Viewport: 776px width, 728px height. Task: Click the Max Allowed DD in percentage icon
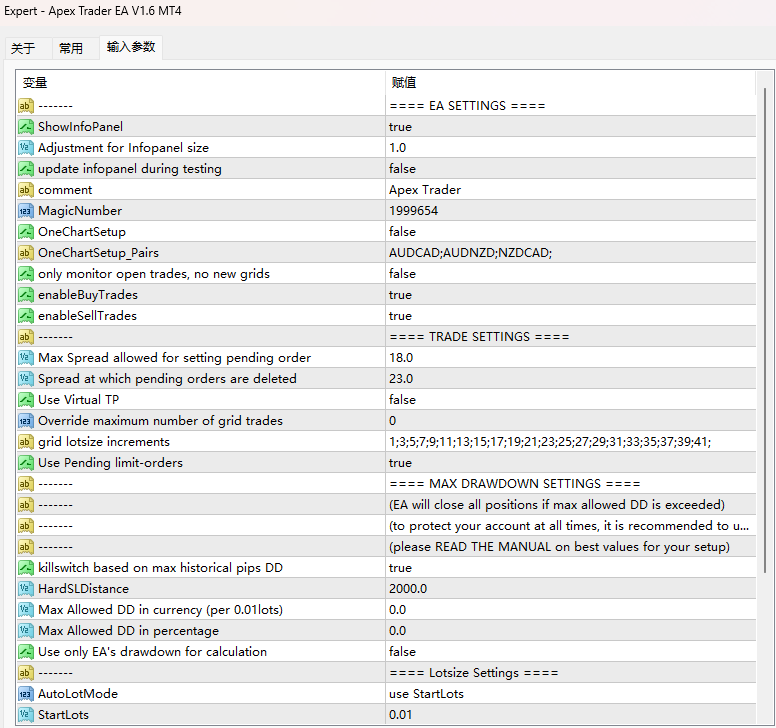pyautogui.click(x=26, y=631)
